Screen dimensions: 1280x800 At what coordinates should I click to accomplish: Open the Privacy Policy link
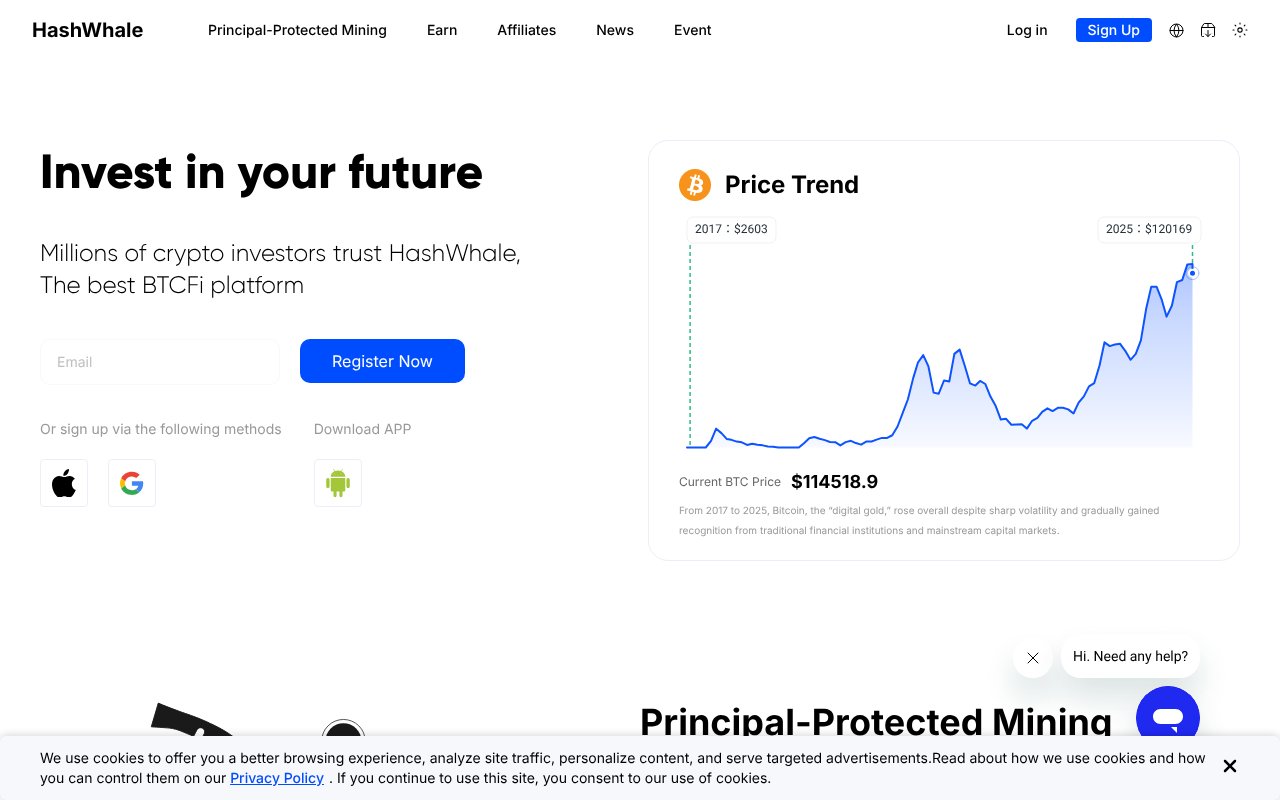(277, 778)
